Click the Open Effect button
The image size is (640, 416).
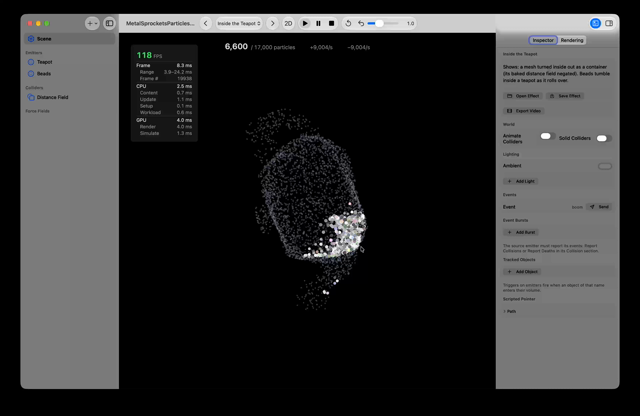(523, 96)
